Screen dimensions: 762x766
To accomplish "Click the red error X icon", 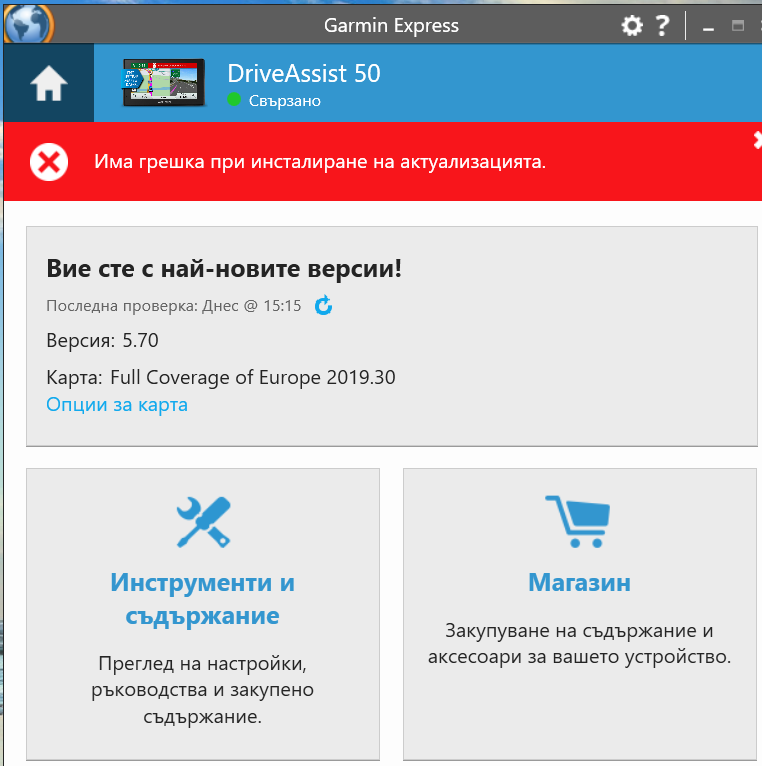I will coord(49,162).
